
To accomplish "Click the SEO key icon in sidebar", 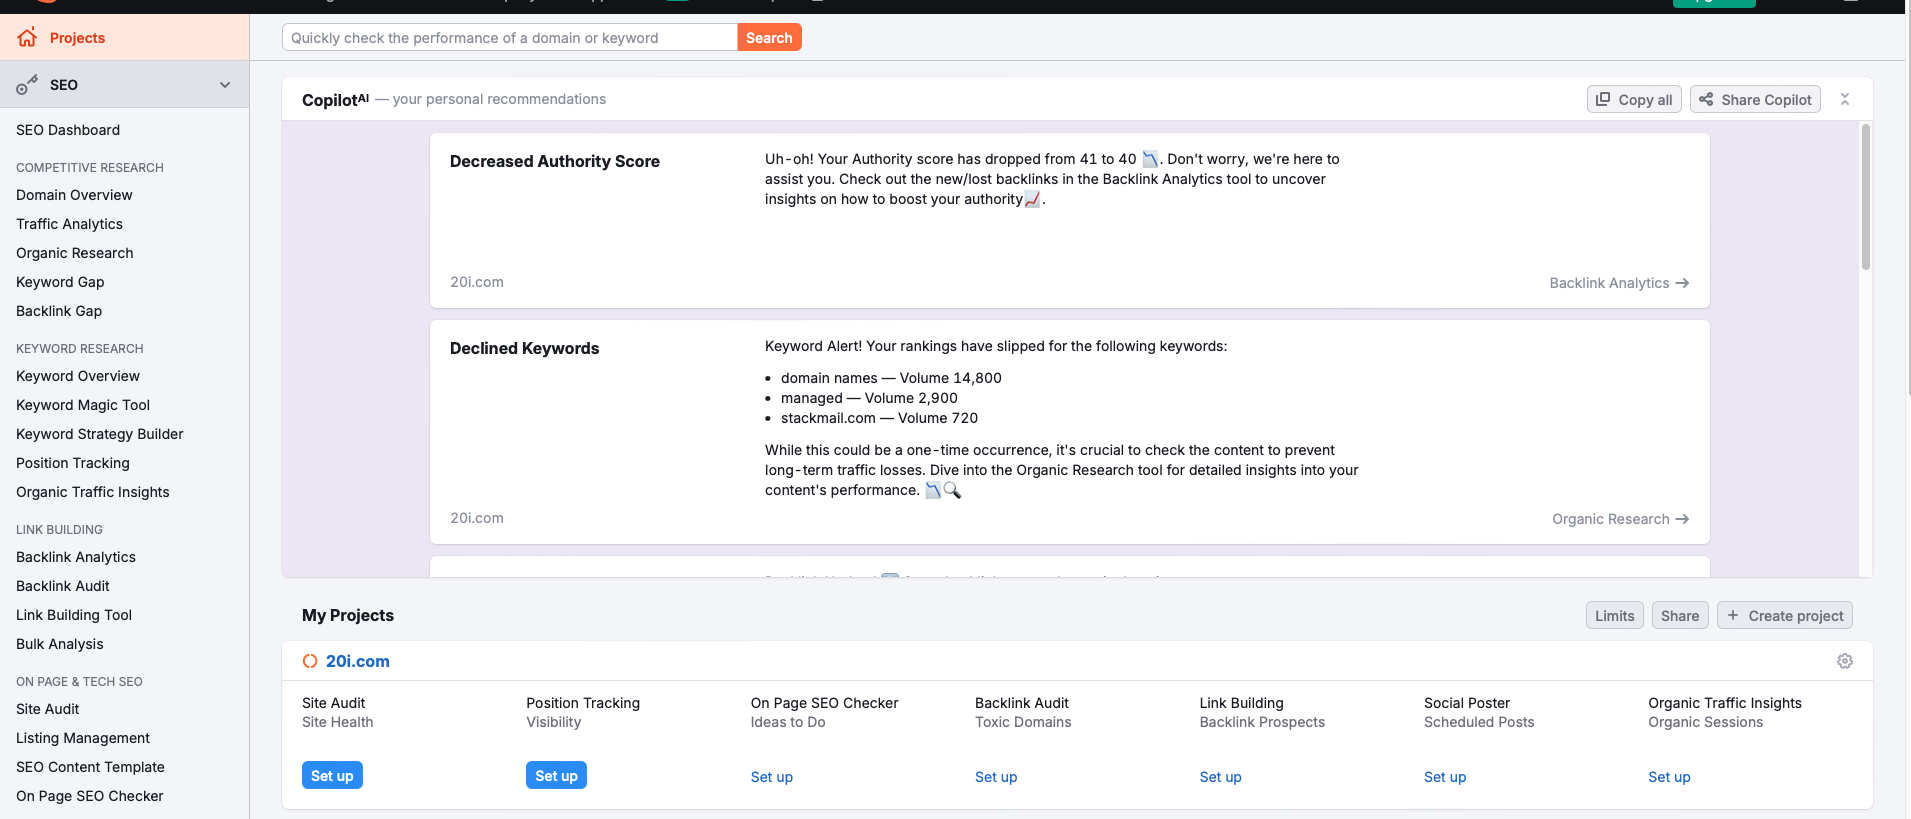I will click(27, 85).
